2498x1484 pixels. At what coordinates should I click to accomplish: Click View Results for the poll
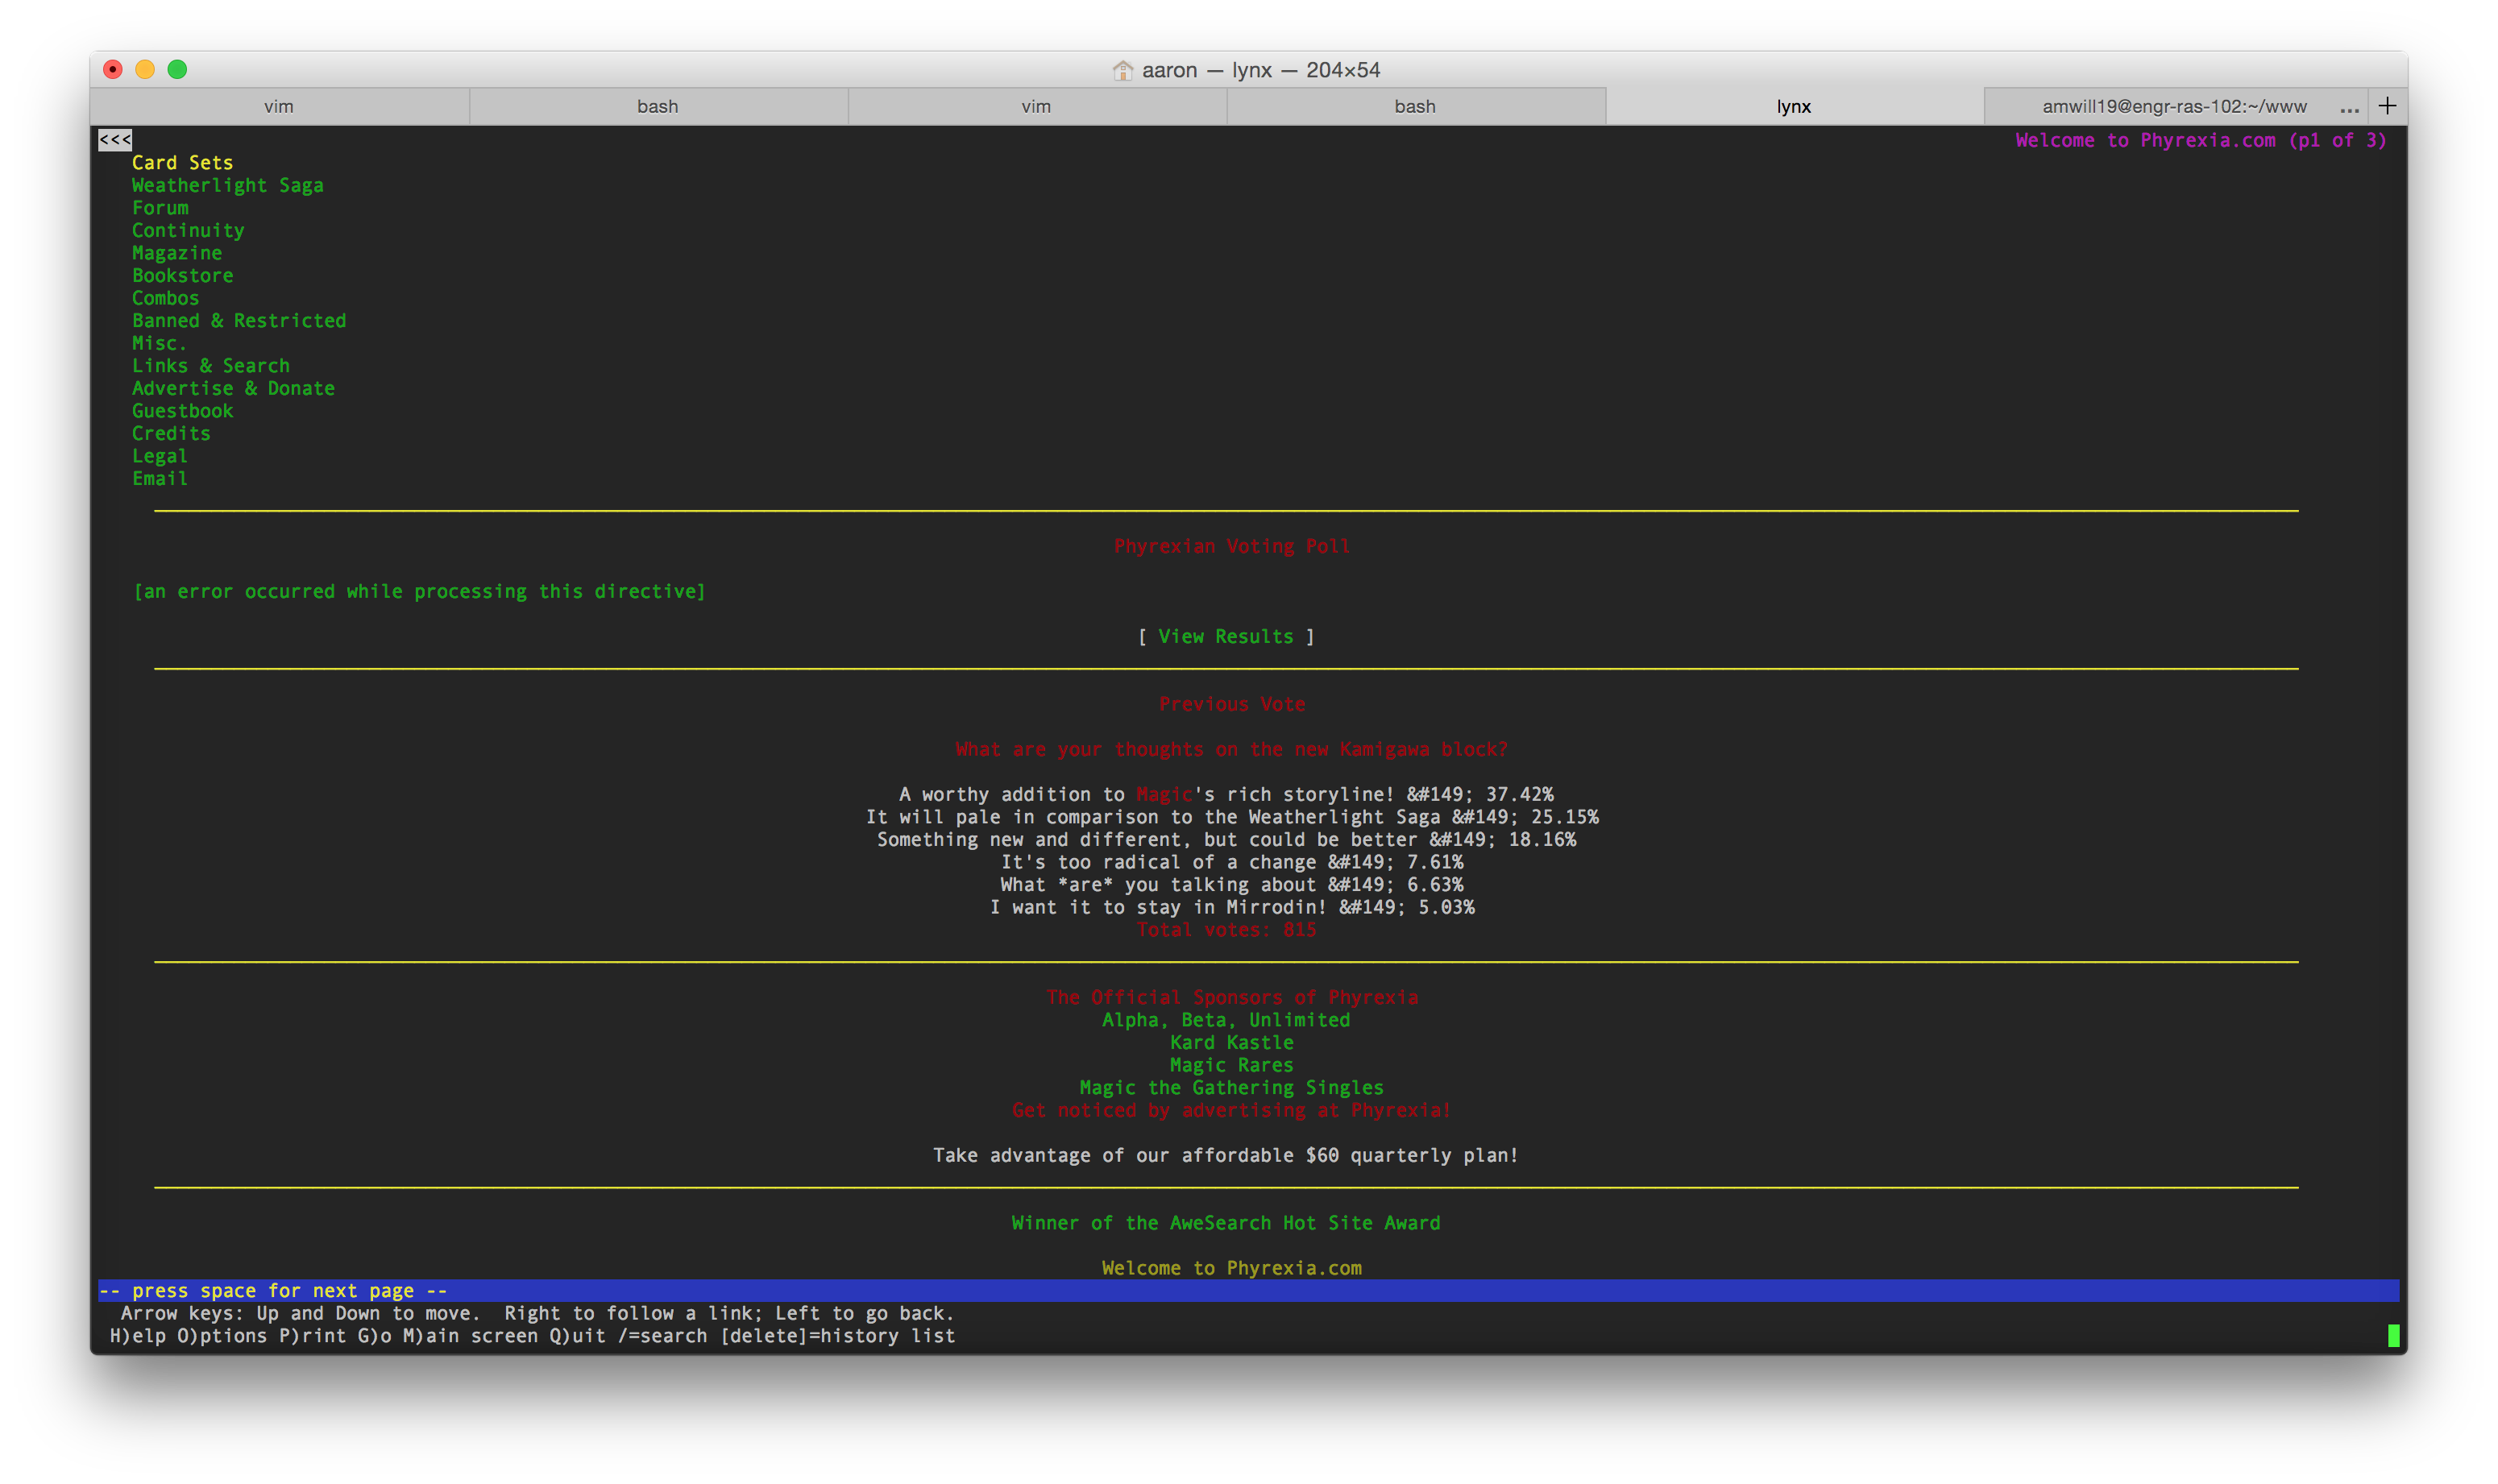click(x=1226, y=636)
